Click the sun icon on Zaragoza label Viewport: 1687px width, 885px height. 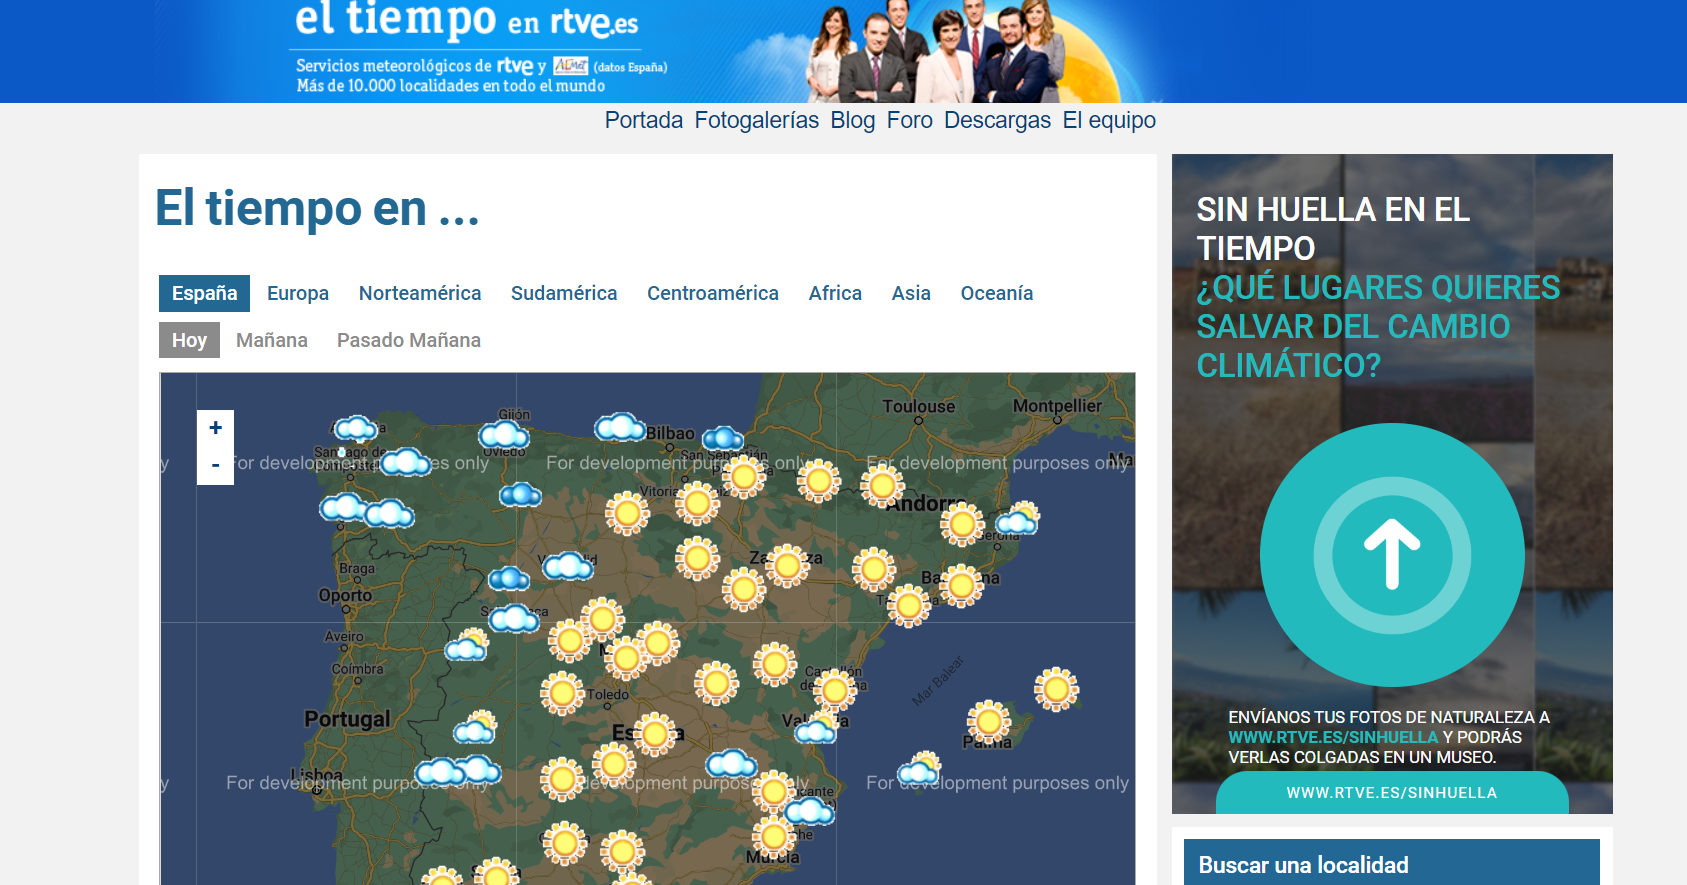787,566
